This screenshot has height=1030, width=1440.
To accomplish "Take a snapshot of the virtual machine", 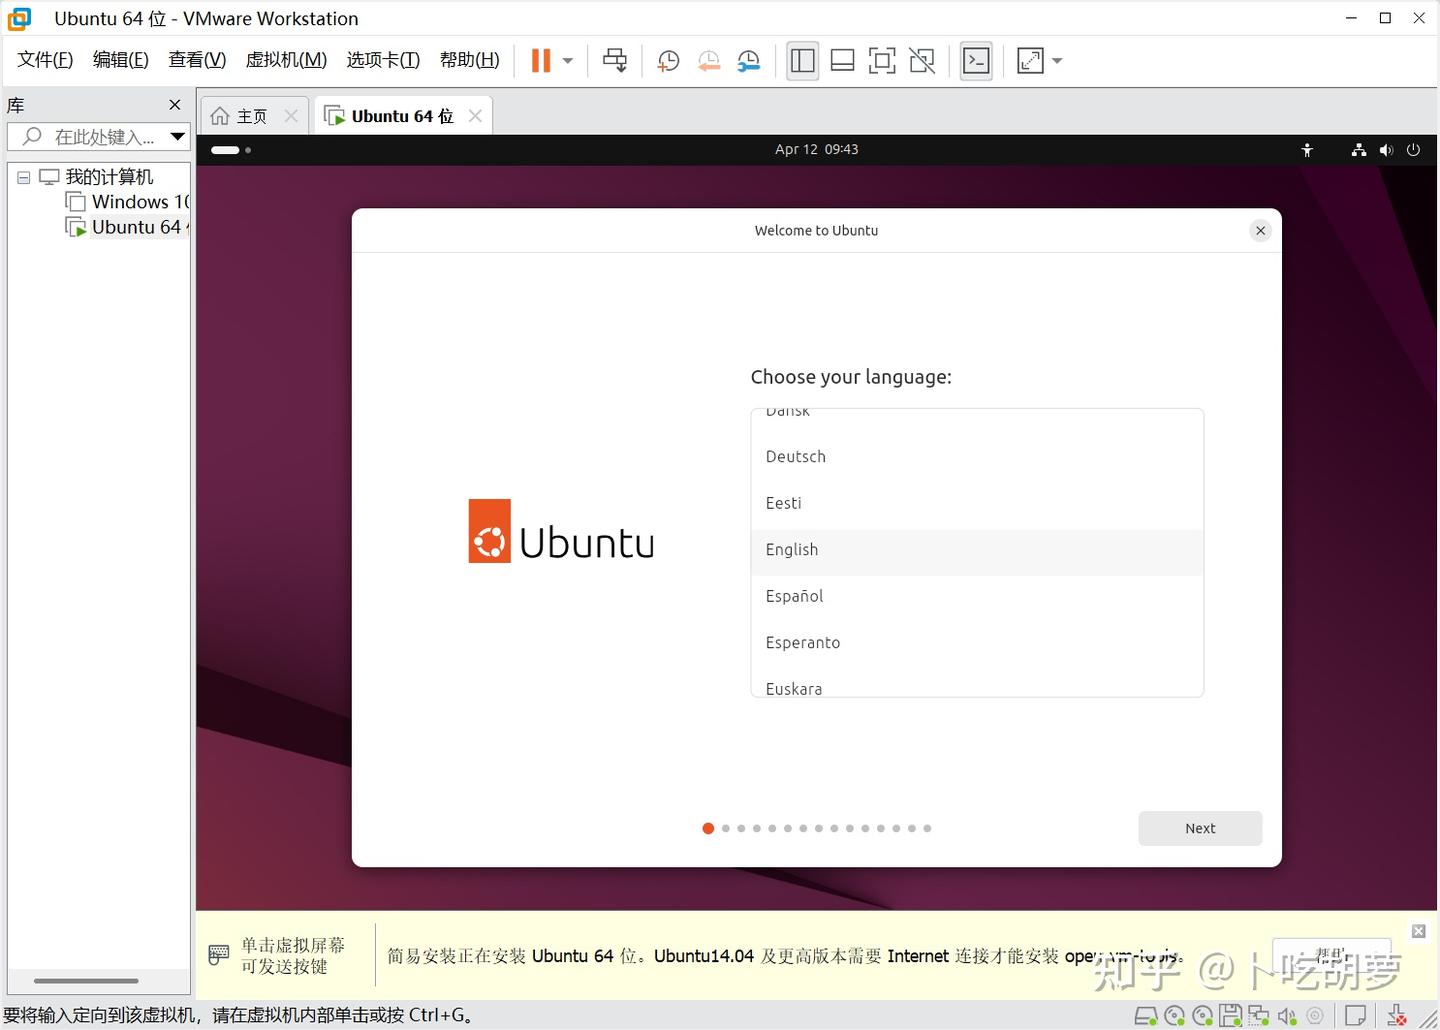I will (x=668, y=60).
